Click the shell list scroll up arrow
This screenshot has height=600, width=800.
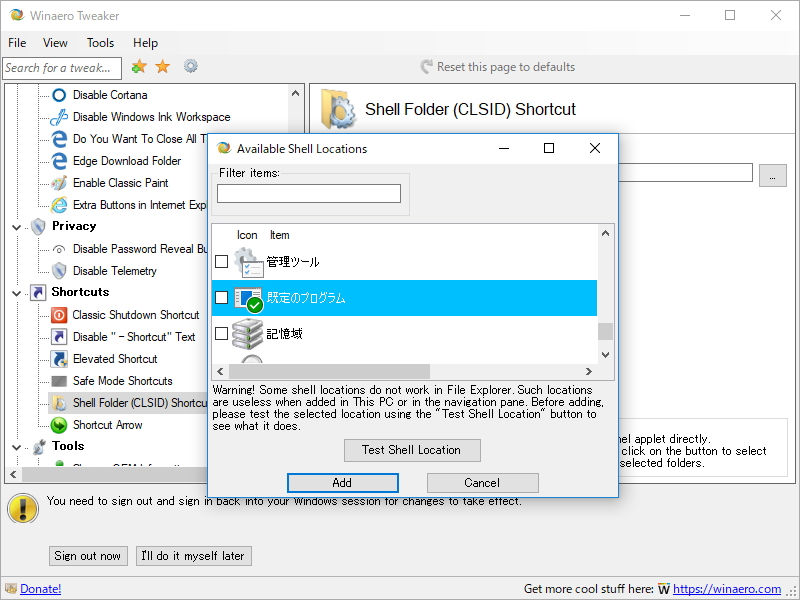[605, 233]
